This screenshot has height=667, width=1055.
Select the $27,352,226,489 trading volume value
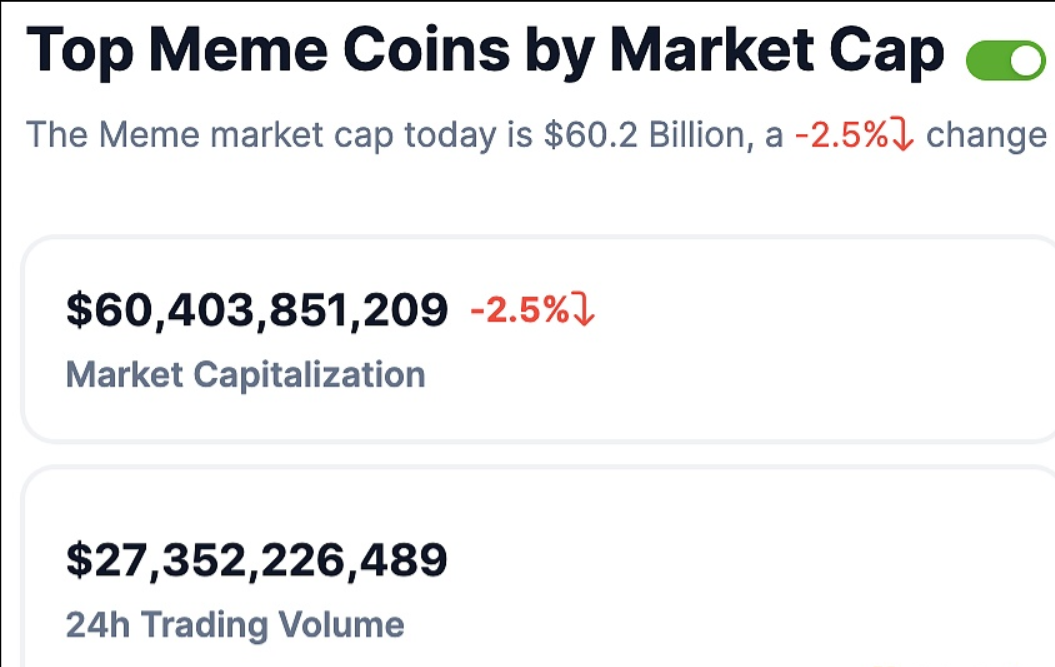click(257, 560)
